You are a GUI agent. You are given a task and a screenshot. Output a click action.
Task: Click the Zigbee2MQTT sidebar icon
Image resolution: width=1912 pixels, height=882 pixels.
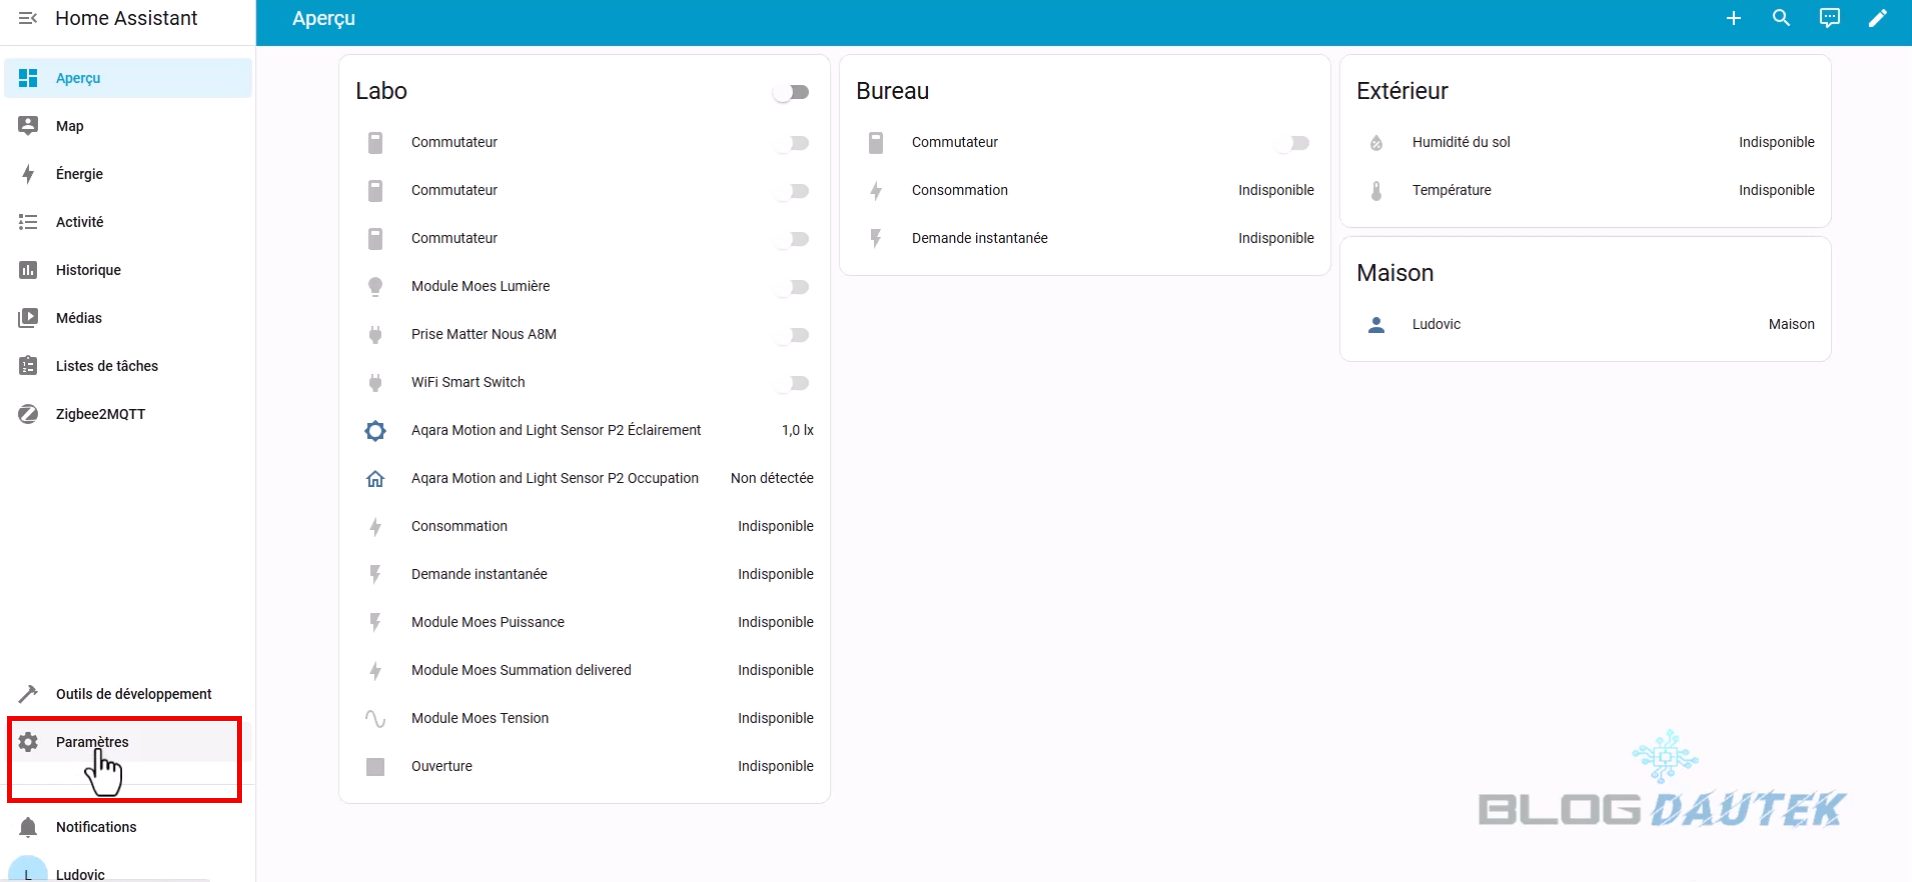pyautogui.click(x=28, y=414)
